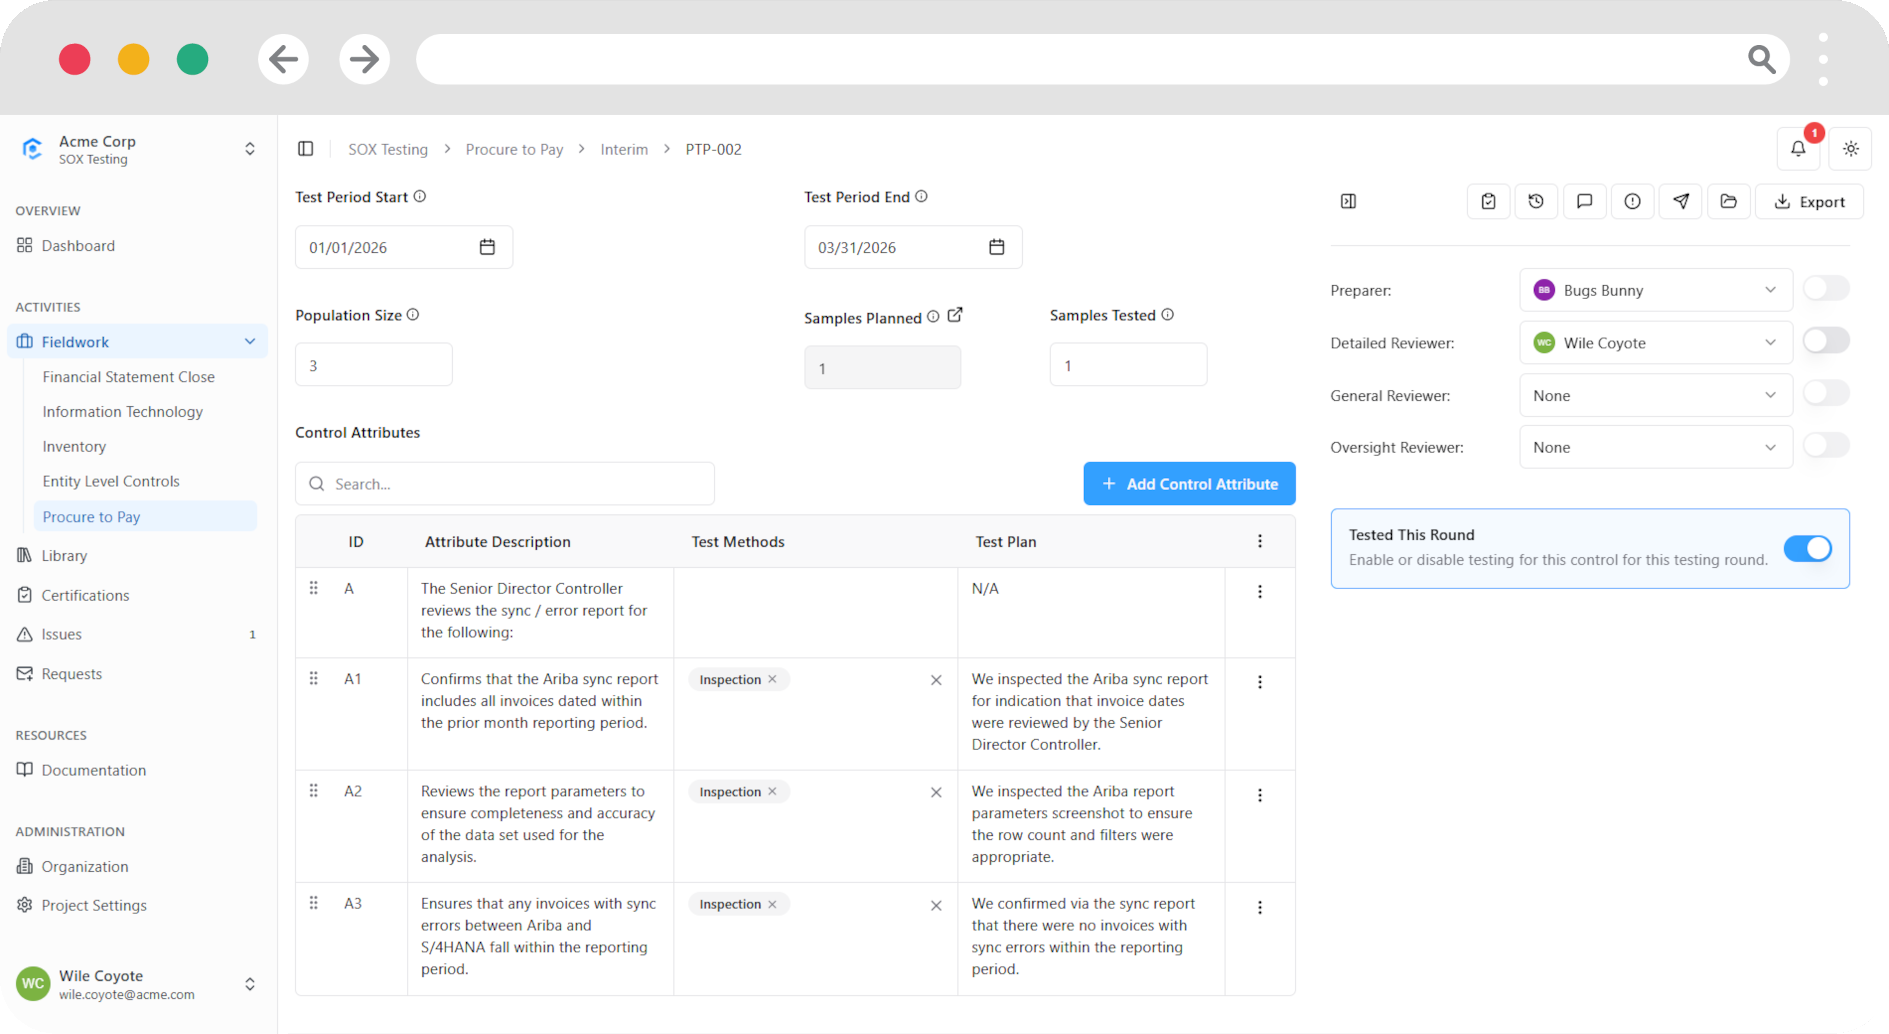
Task: Focus the Control Attributes search field
Action: click(505, 484)
